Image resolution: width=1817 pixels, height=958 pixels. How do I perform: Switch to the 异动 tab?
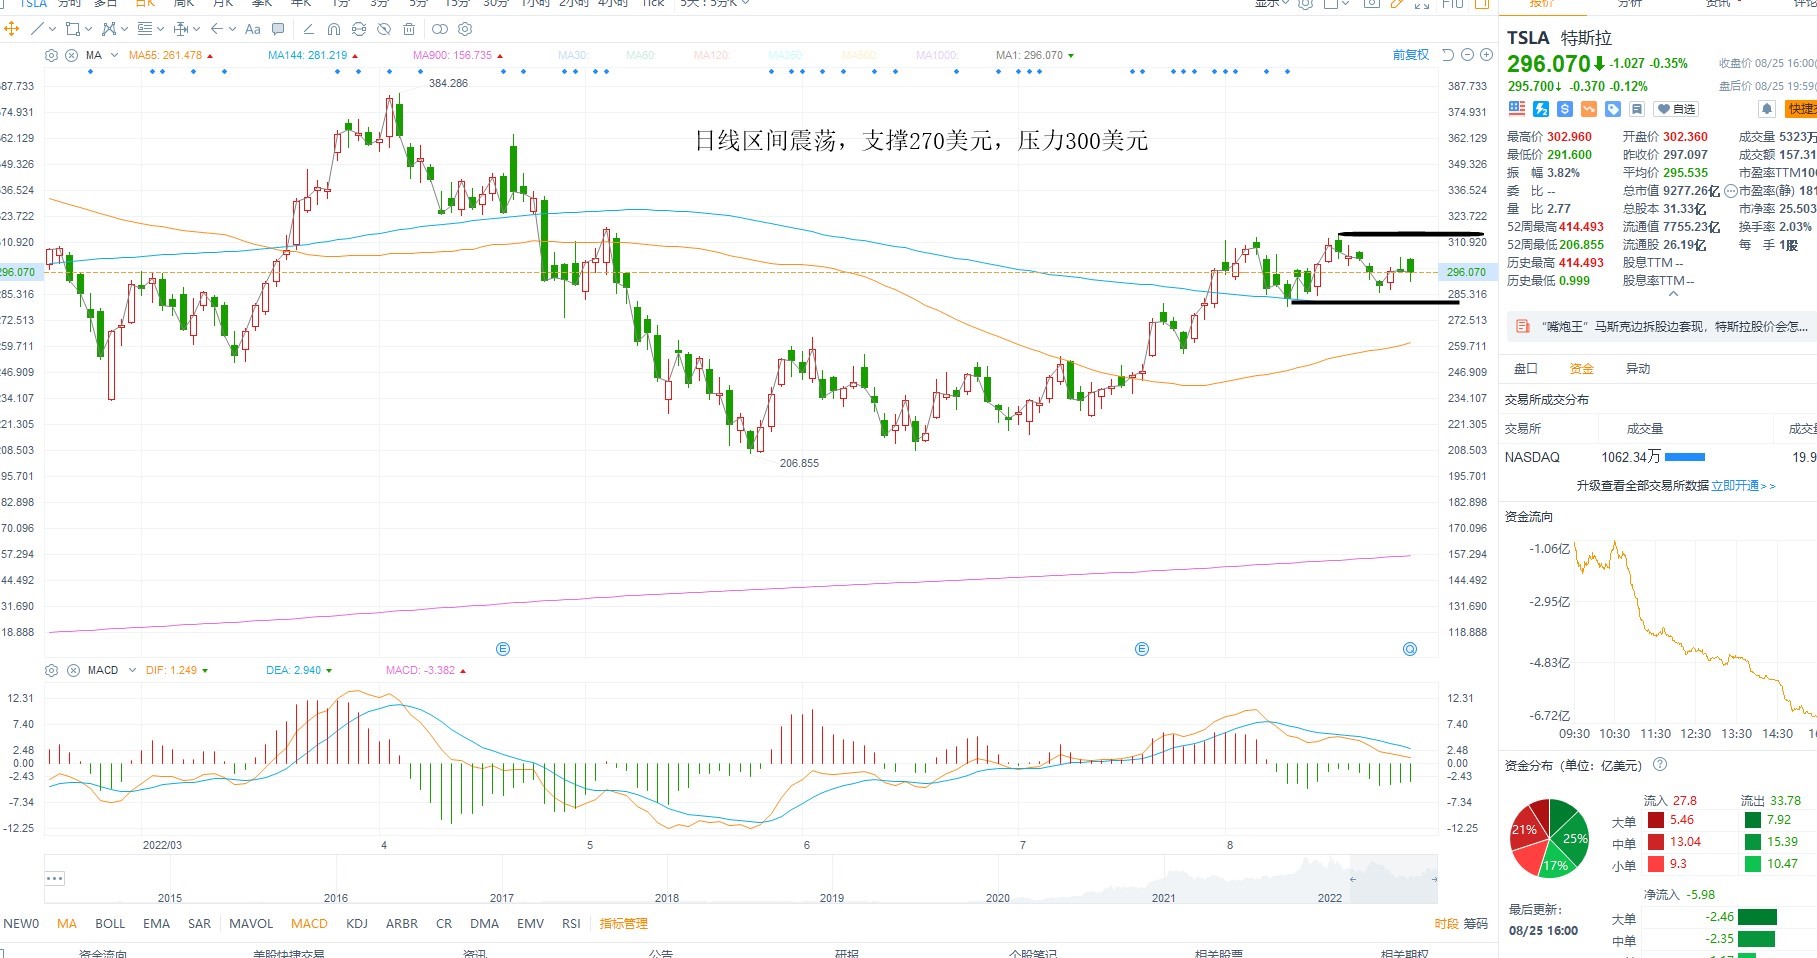[x=1638, y=369]
